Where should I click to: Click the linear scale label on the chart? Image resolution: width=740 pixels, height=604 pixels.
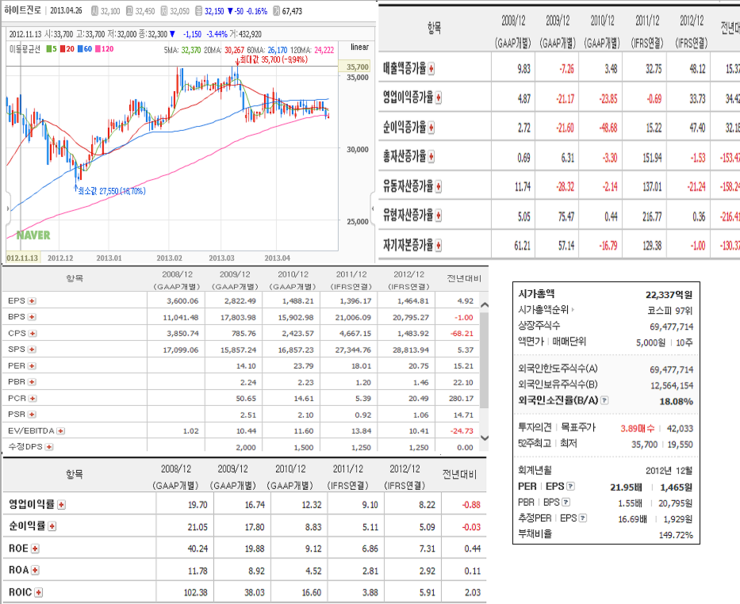click(x=360, y=47)
